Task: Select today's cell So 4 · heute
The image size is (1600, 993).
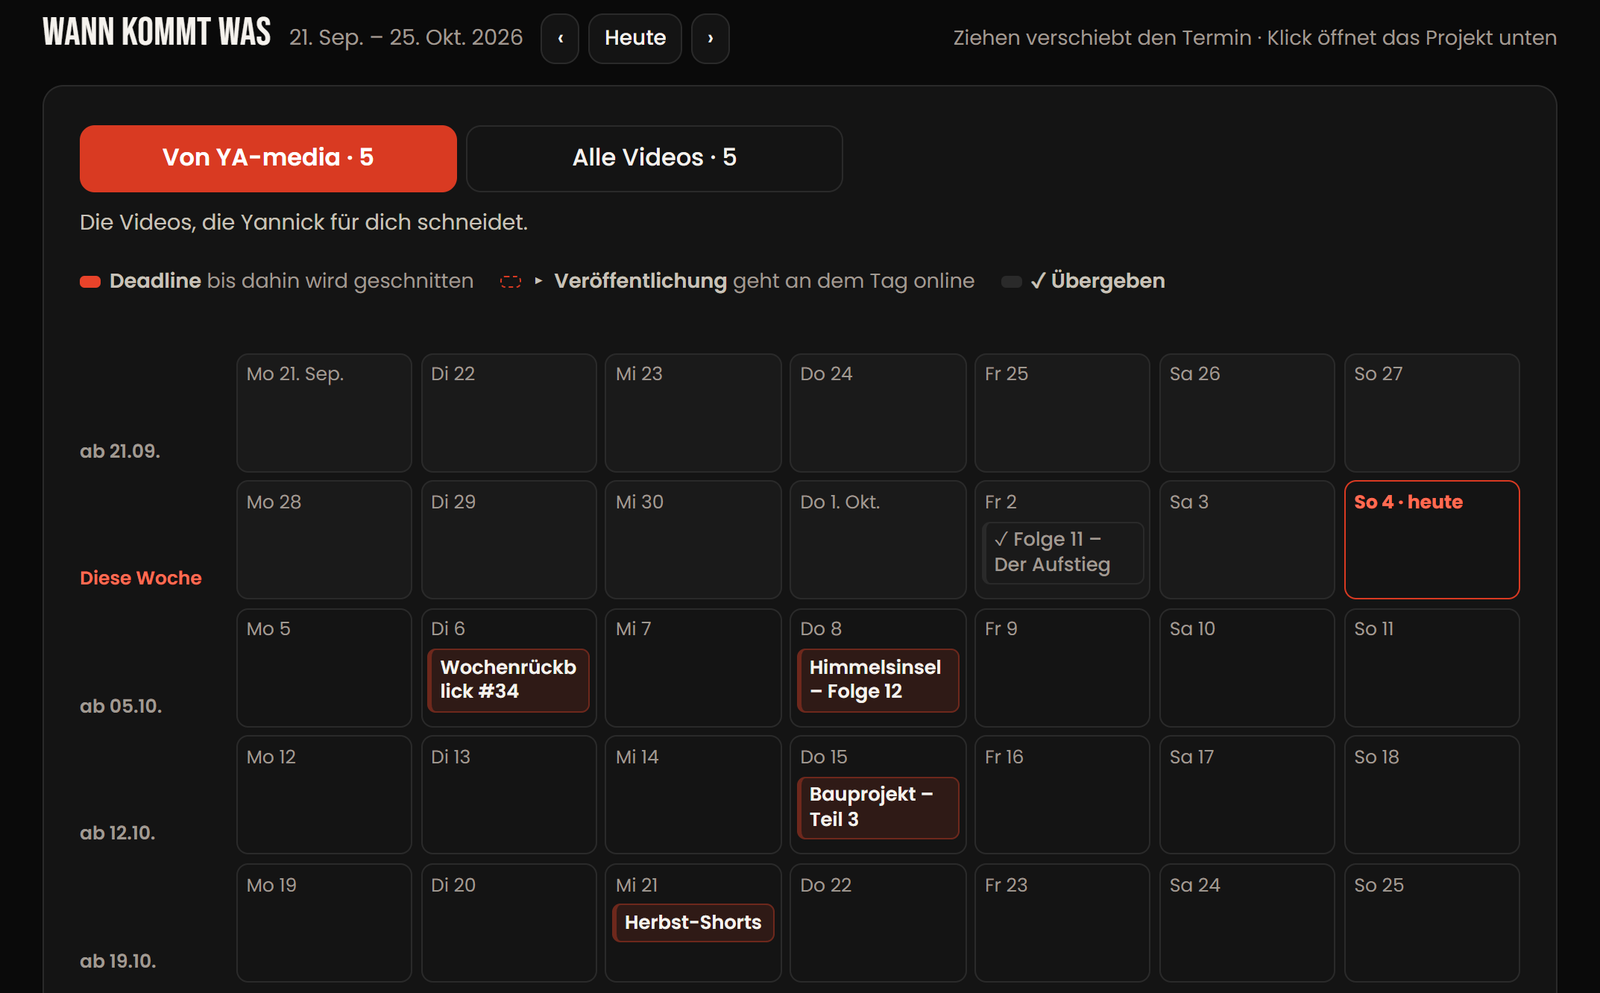Action: pyautogui.click(x=1432, y=540)
